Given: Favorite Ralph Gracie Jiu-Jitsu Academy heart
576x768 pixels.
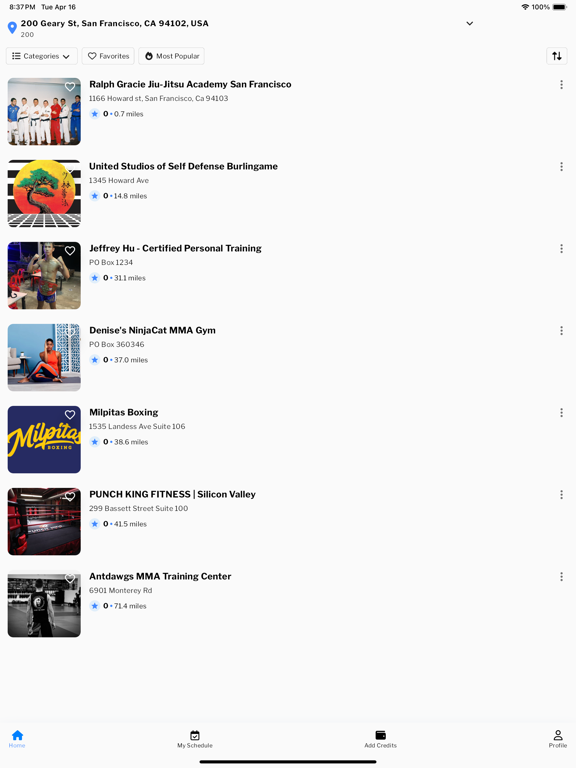Looking at the screenshot, I should (70, 87).
